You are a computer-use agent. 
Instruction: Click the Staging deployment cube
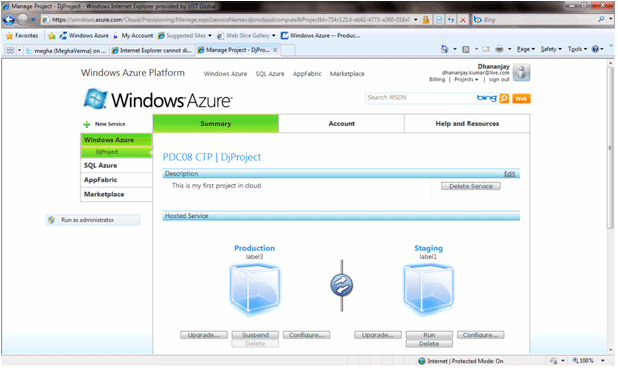pyautogui.click(x=428, y=290)
